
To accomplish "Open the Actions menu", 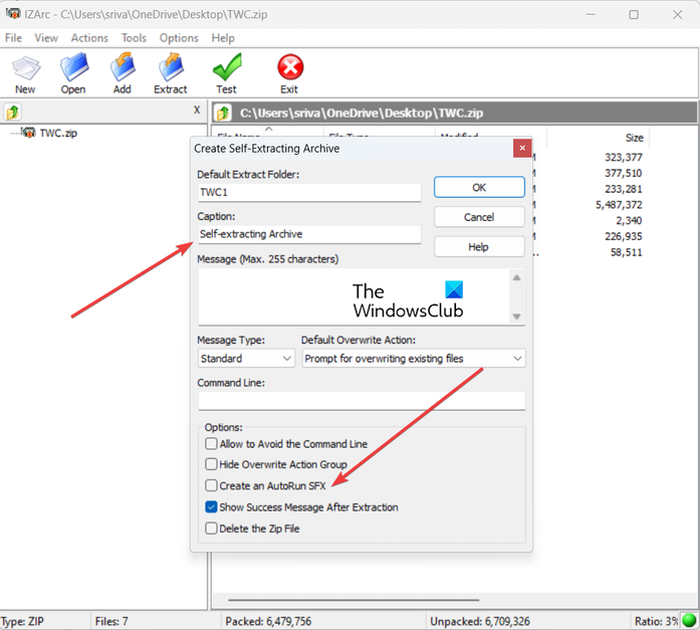I will pos(89,38).
